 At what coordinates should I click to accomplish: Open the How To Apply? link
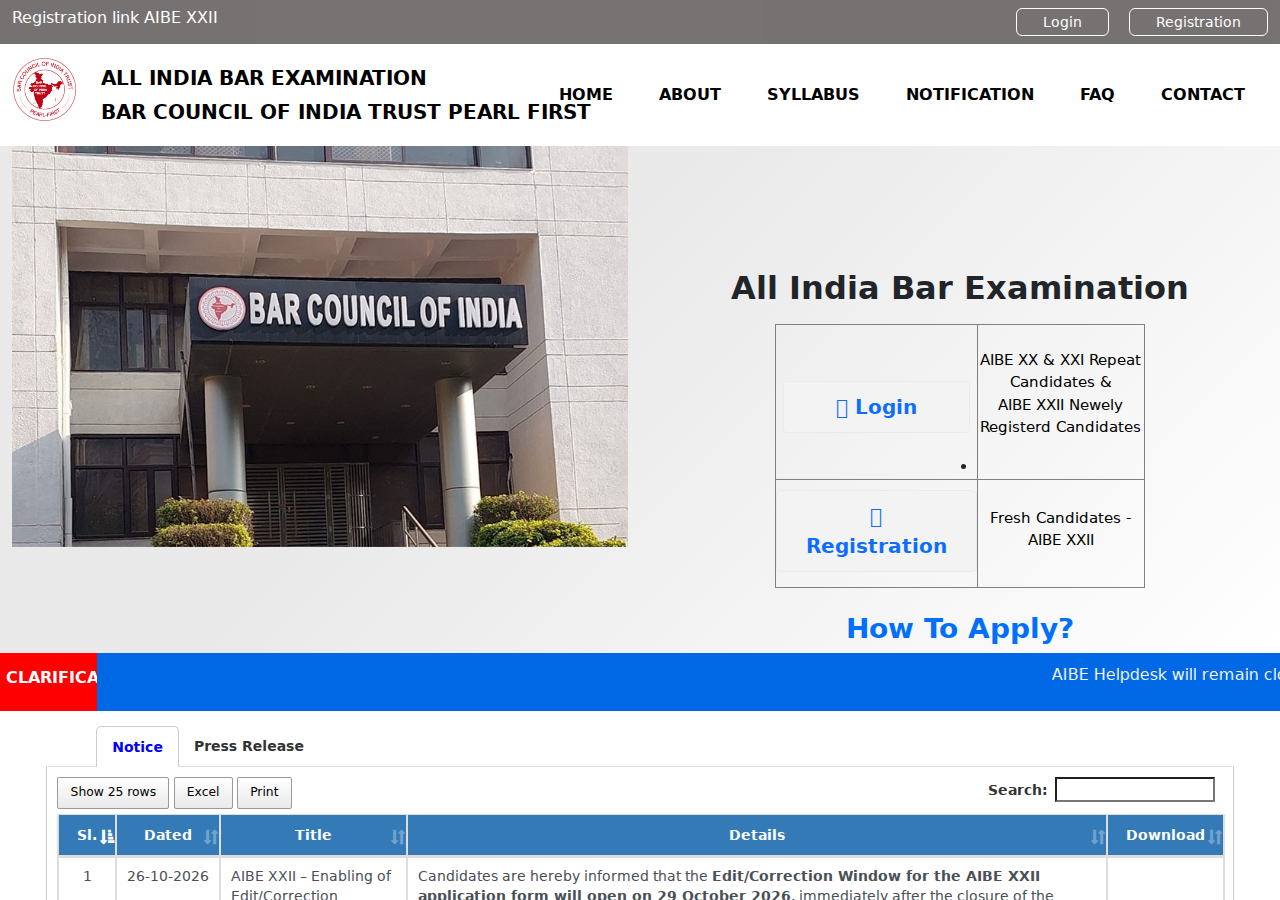point(960,628)
